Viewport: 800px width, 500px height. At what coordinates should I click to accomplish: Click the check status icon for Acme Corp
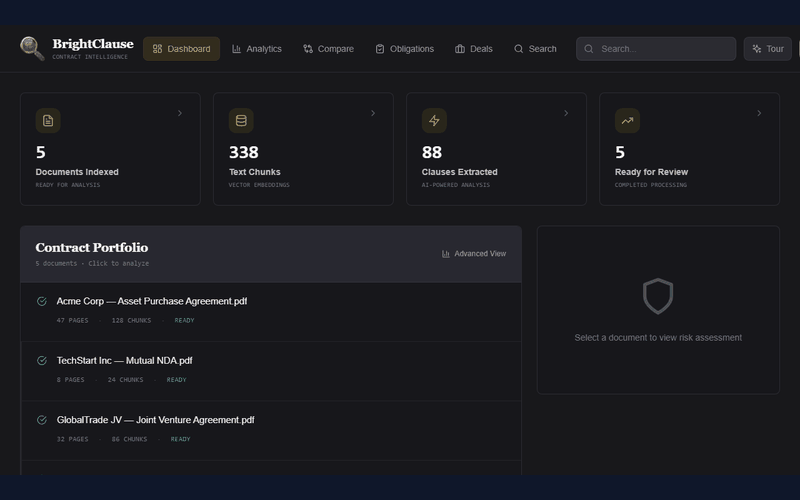point(42,301)
